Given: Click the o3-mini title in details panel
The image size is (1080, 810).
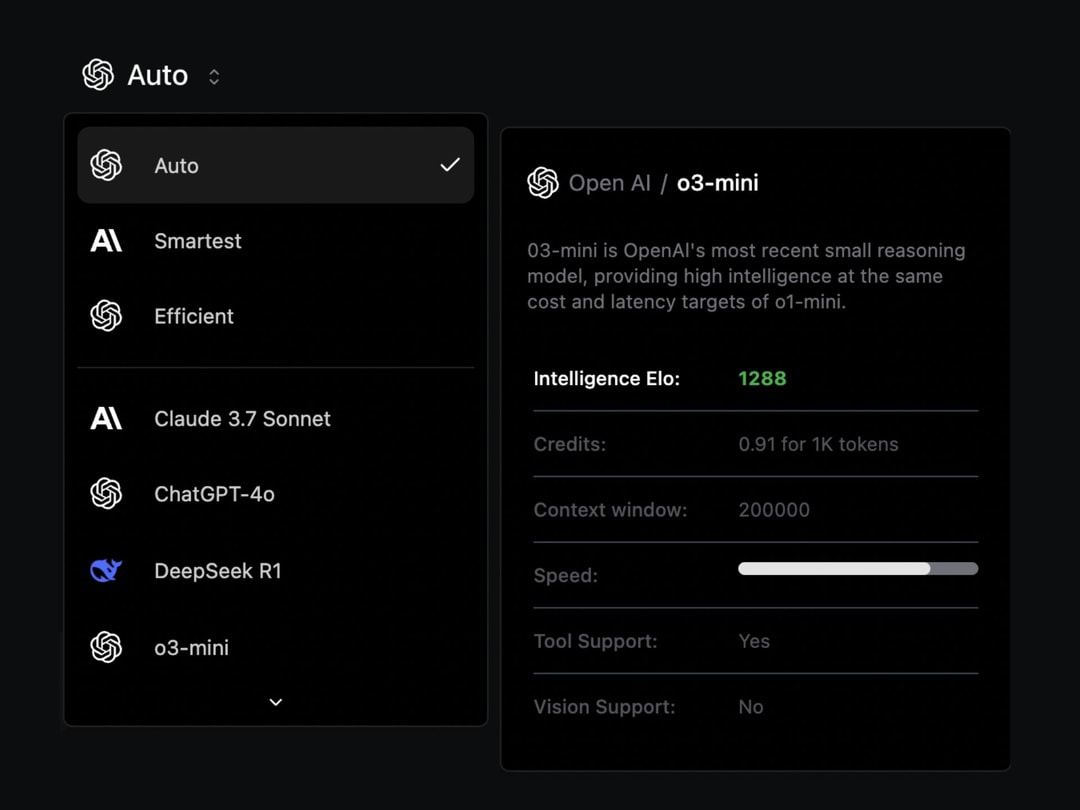Looking at the screenshot, I should (718, 183).
